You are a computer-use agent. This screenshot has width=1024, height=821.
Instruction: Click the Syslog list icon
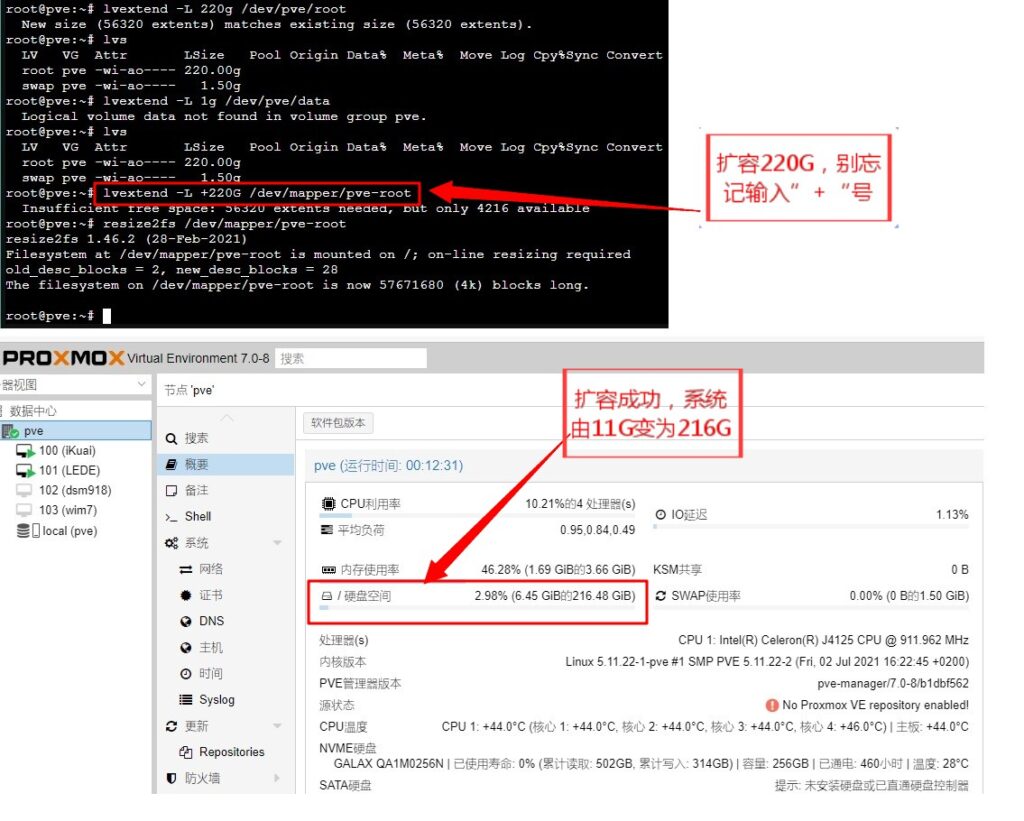185,700
